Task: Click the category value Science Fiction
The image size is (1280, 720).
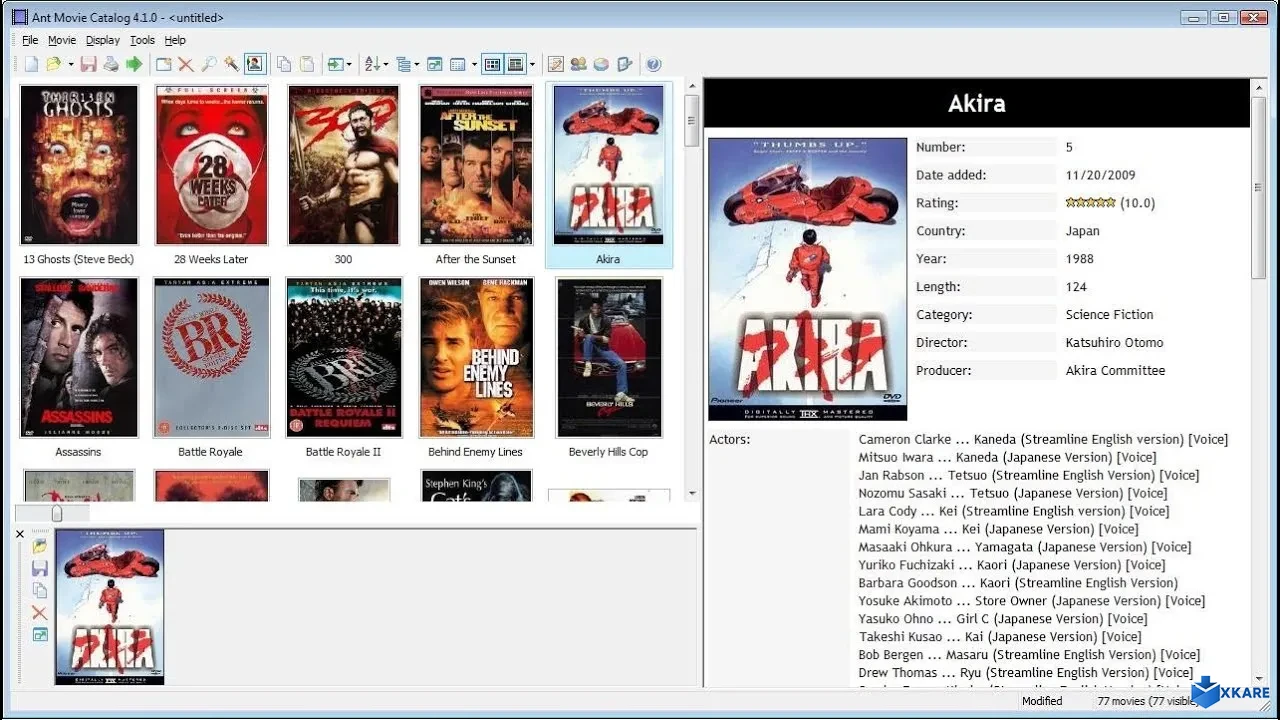Action: pos(1109,314)
